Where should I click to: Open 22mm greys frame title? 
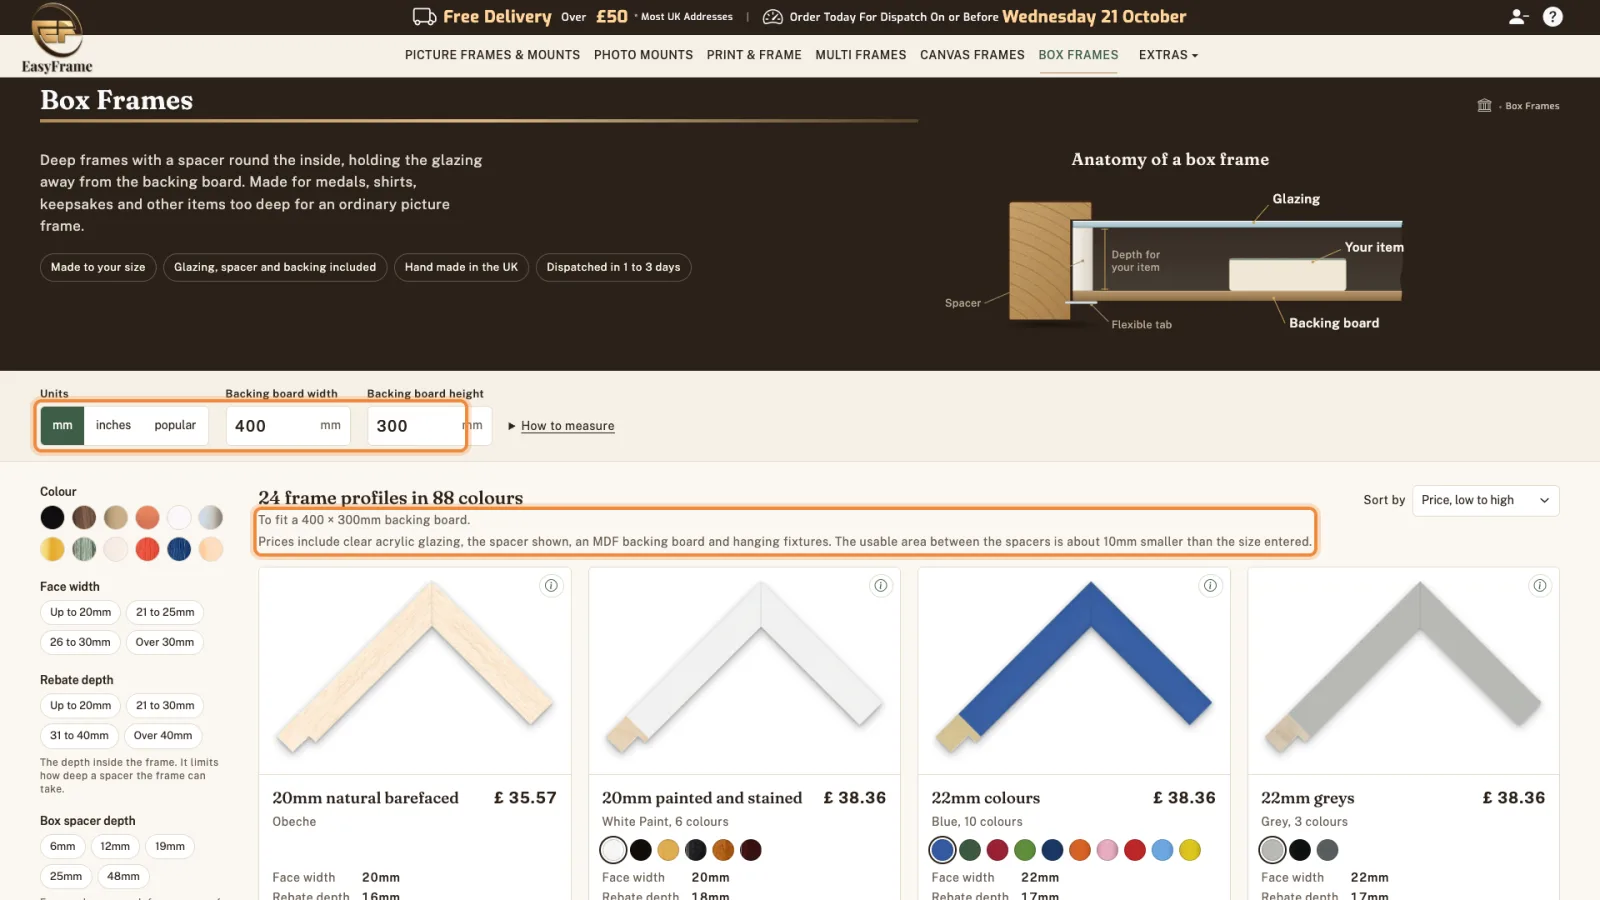click(1307, 798)
